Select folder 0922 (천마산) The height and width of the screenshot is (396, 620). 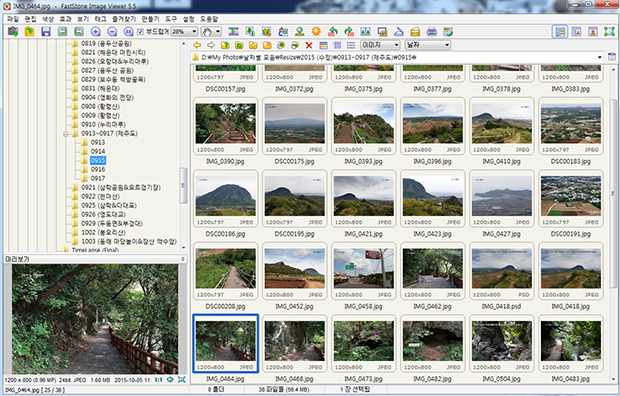click(x=100, y=197)
